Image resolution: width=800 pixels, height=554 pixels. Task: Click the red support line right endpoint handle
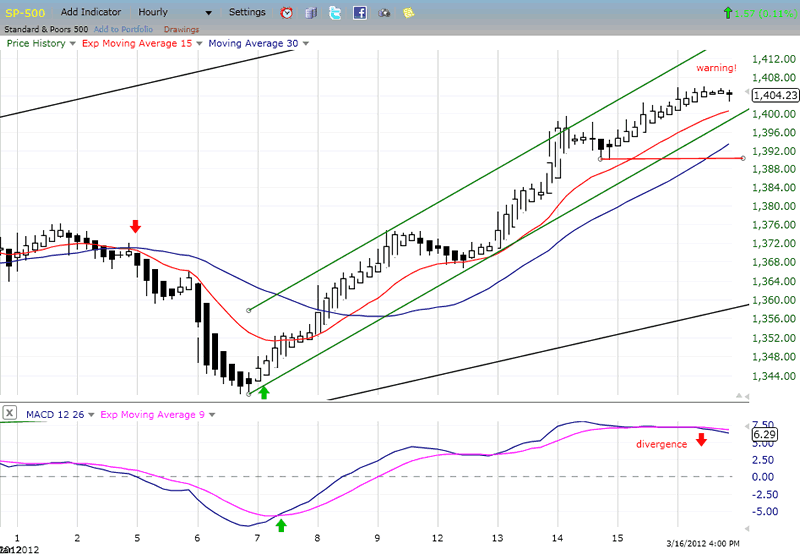tap(743, 158)
